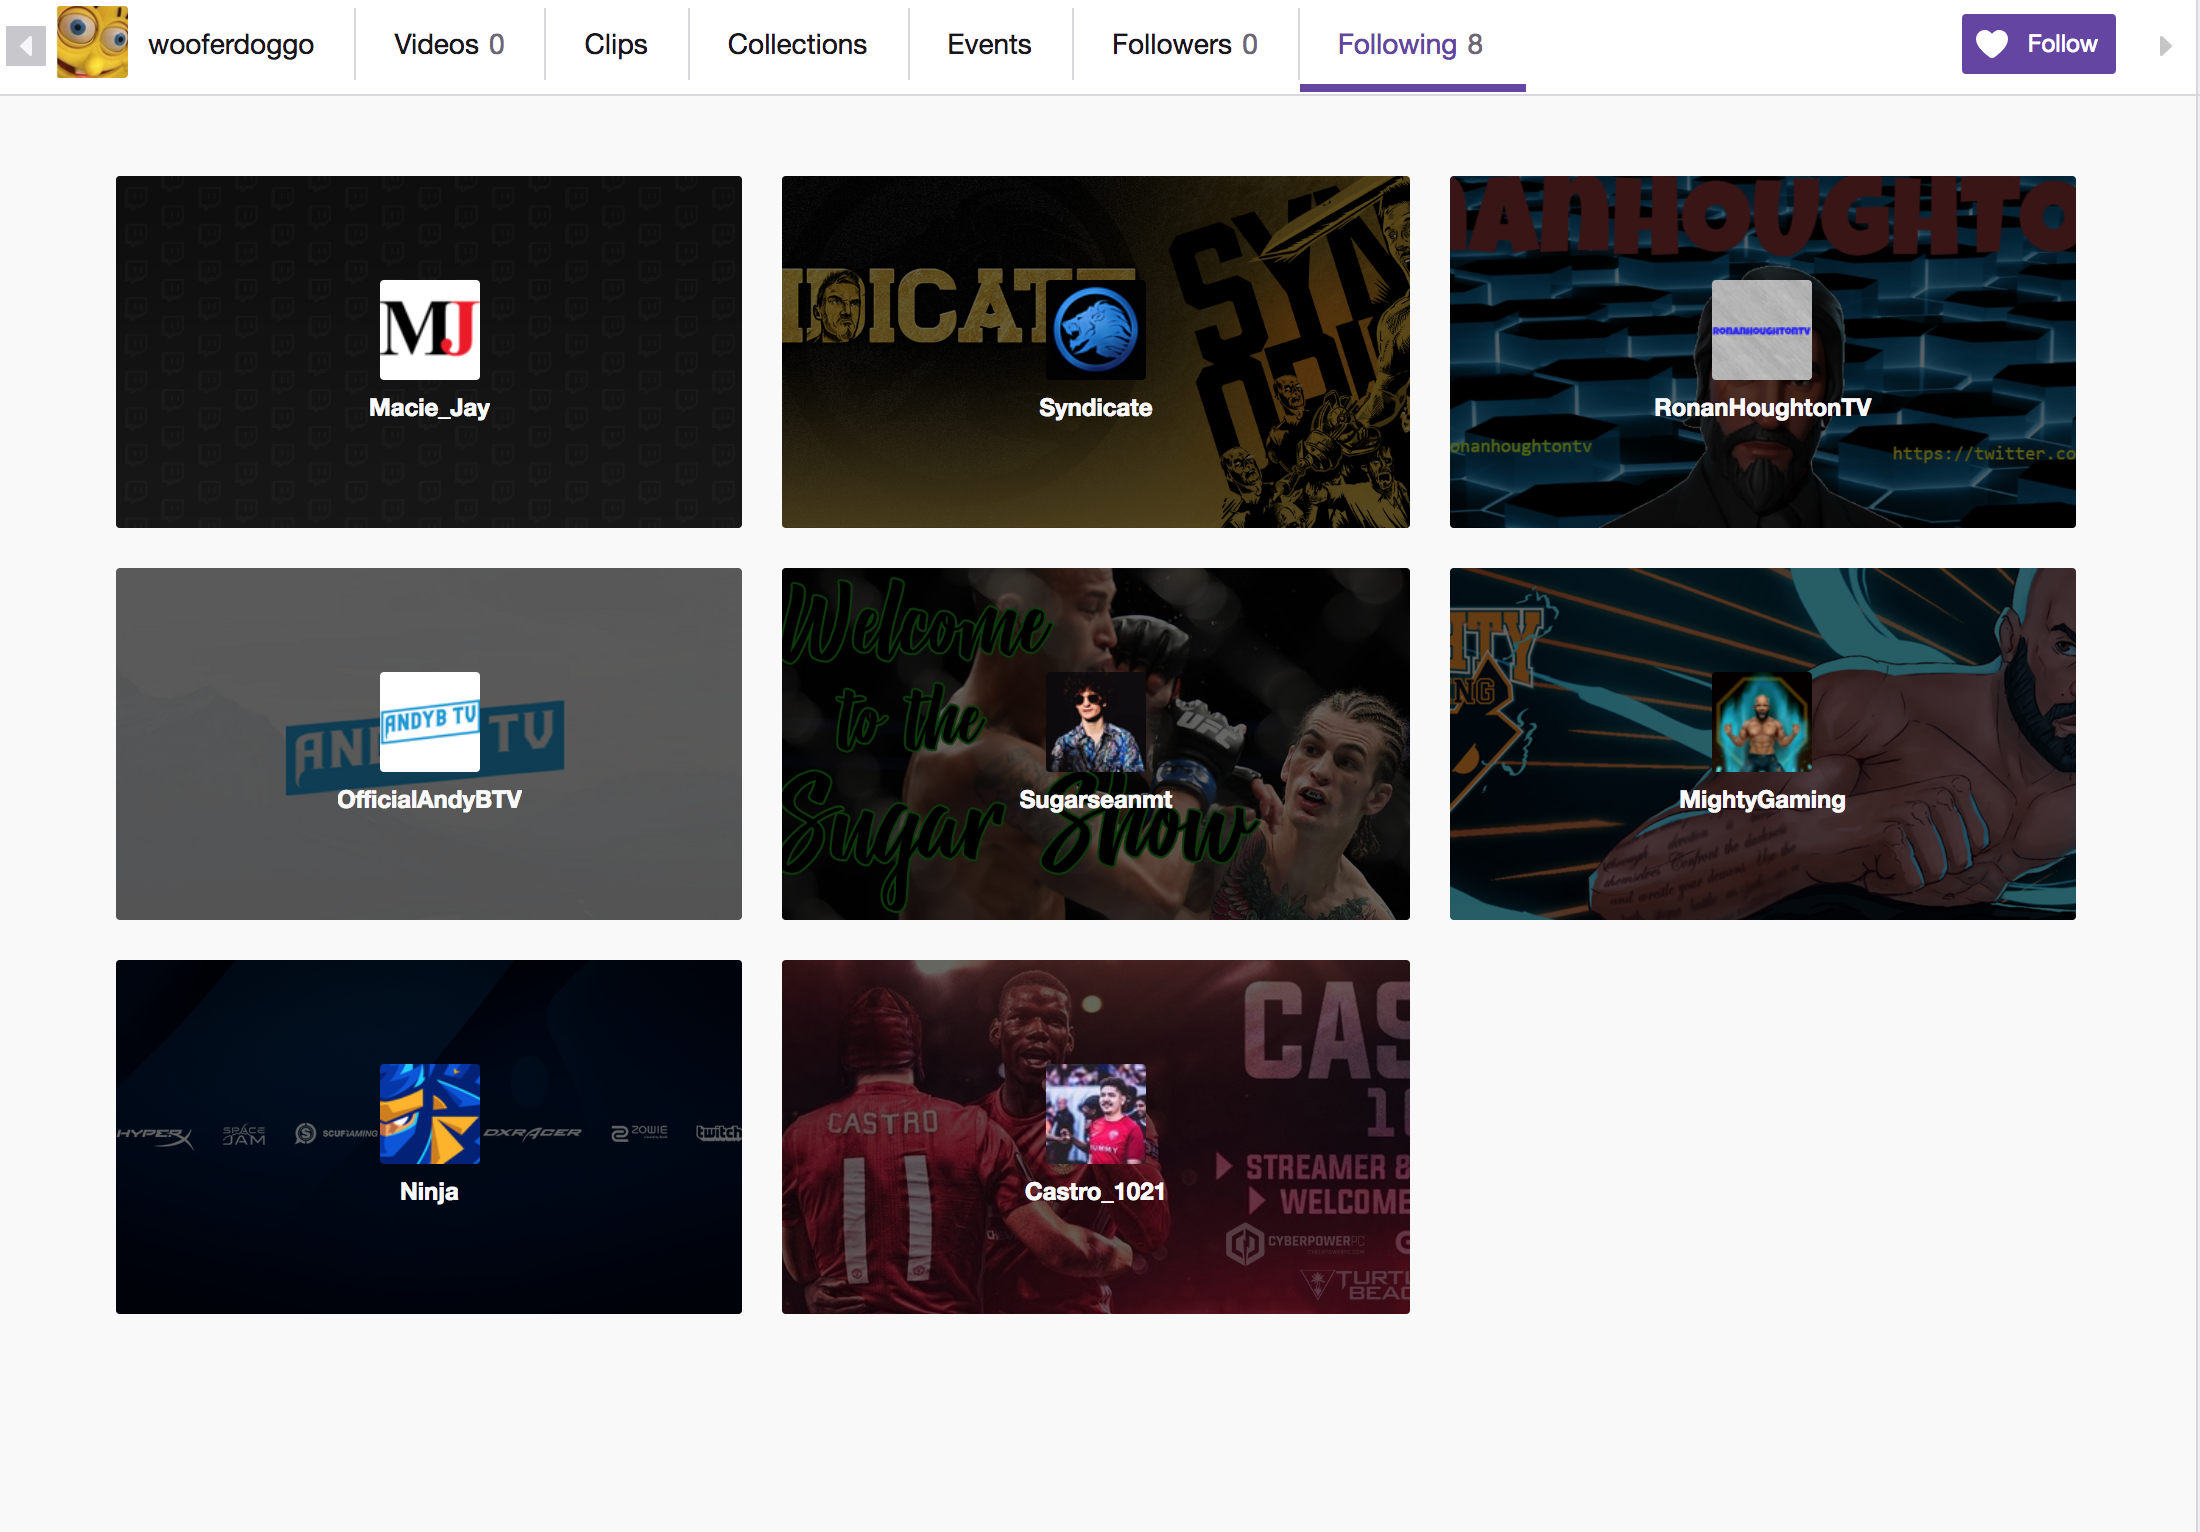This screenshot has width=2200, height=1532.
Task: Go to the Collections tab
Action: 797,45
